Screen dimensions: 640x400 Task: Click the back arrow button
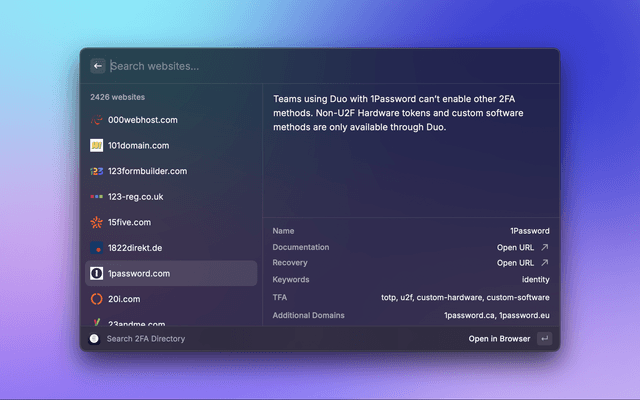tap(98, 66)
